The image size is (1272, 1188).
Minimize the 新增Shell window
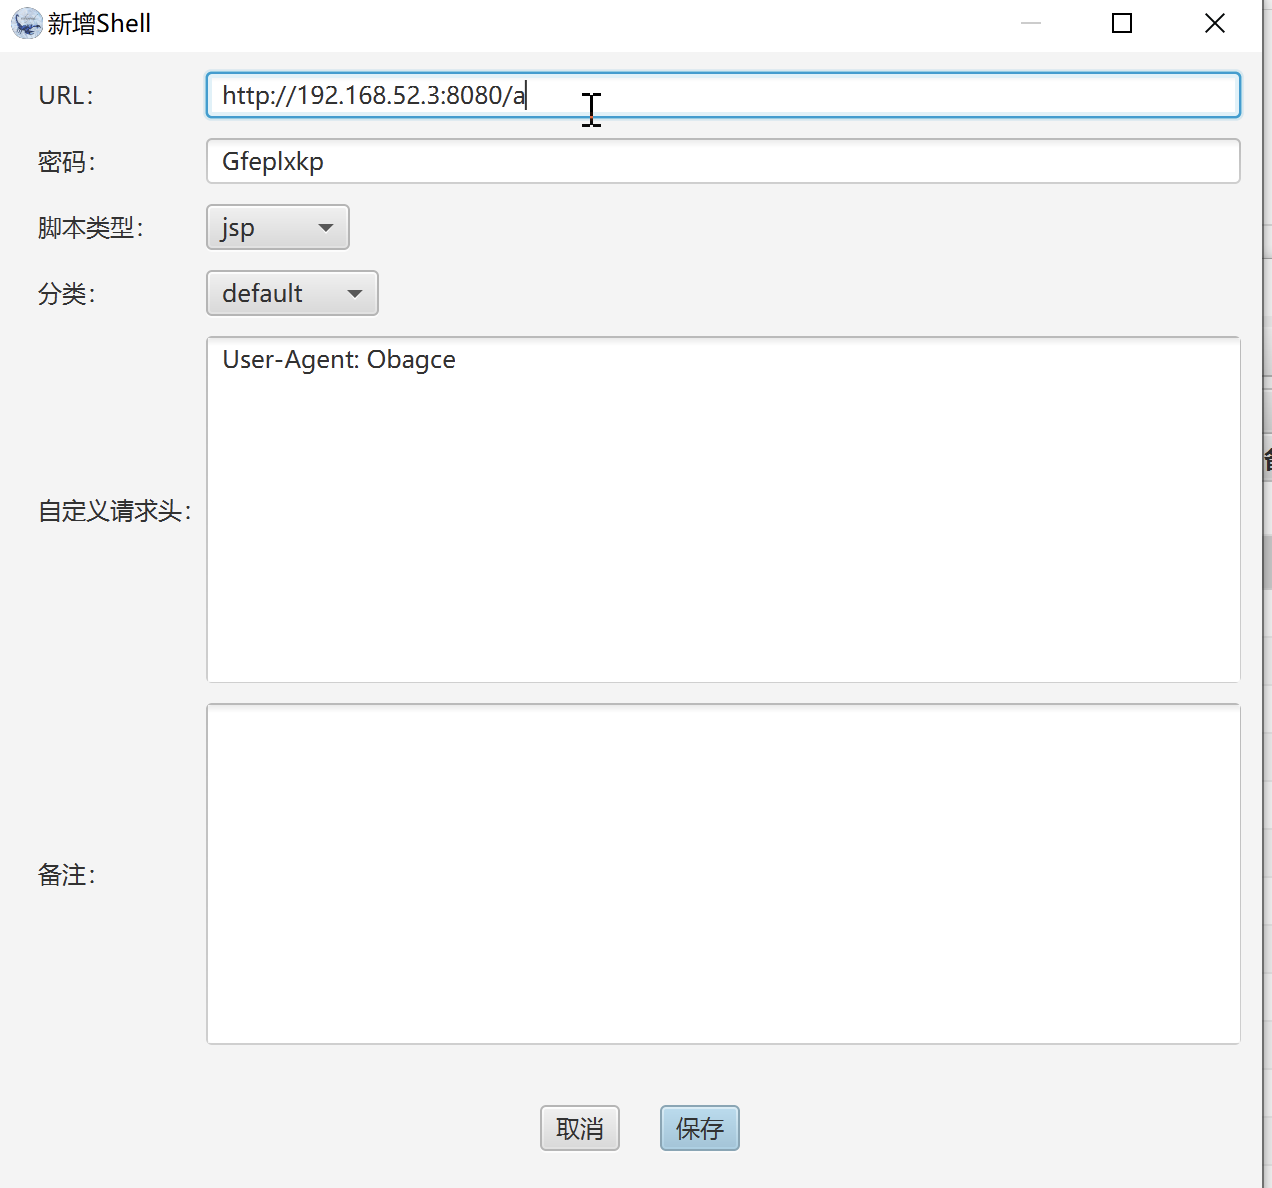coord(1031,23)
